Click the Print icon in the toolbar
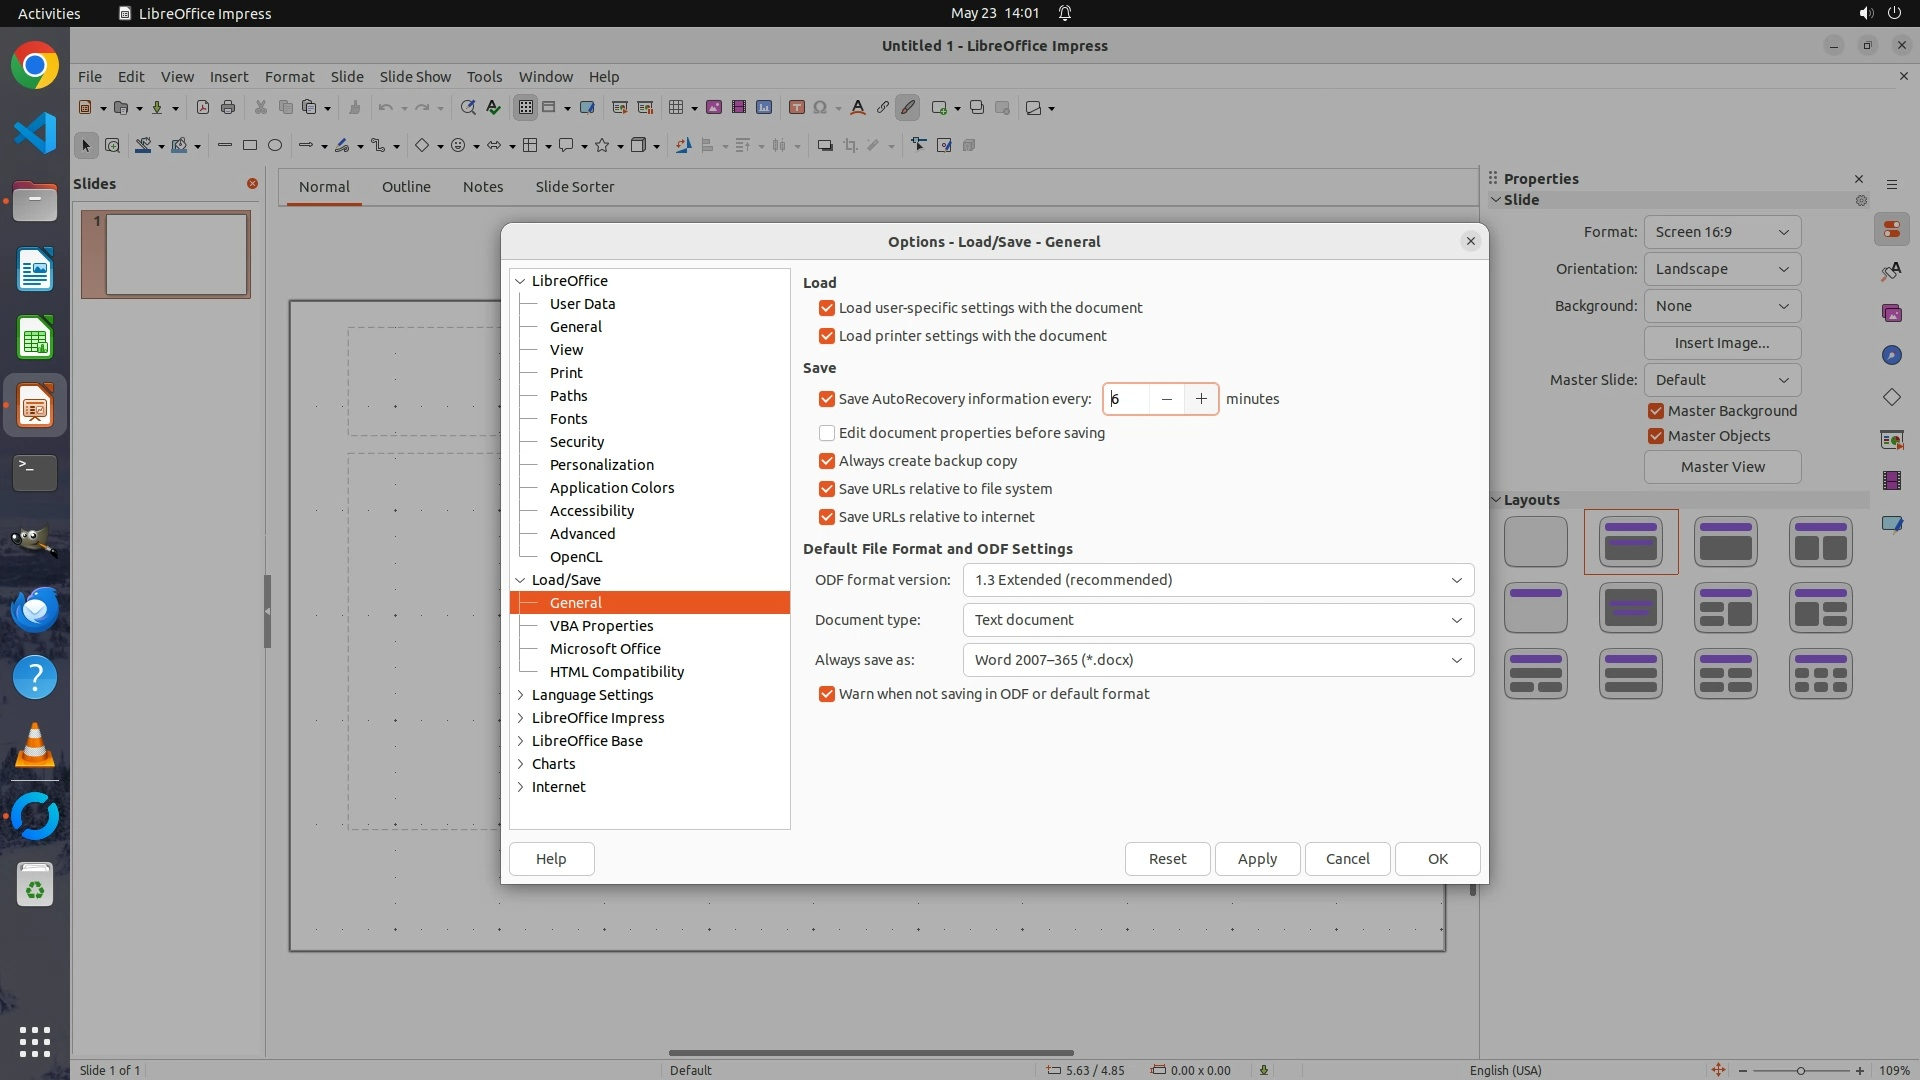Viewport: 1920px width, 1080px height. pyautogui.click(x=228, y=108)
